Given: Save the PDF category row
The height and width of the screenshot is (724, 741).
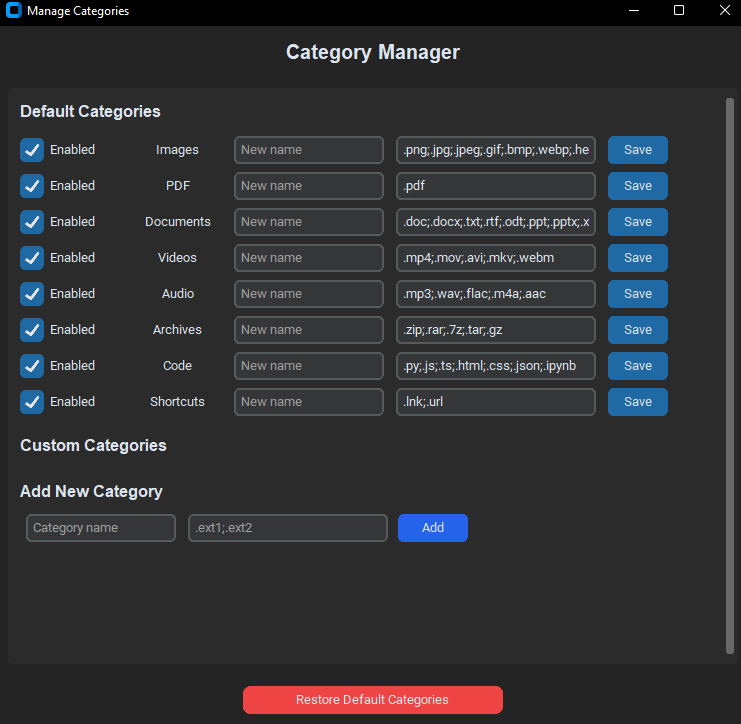Looking at the screenshot, I should pyautogui.click(x=638, y=186).
